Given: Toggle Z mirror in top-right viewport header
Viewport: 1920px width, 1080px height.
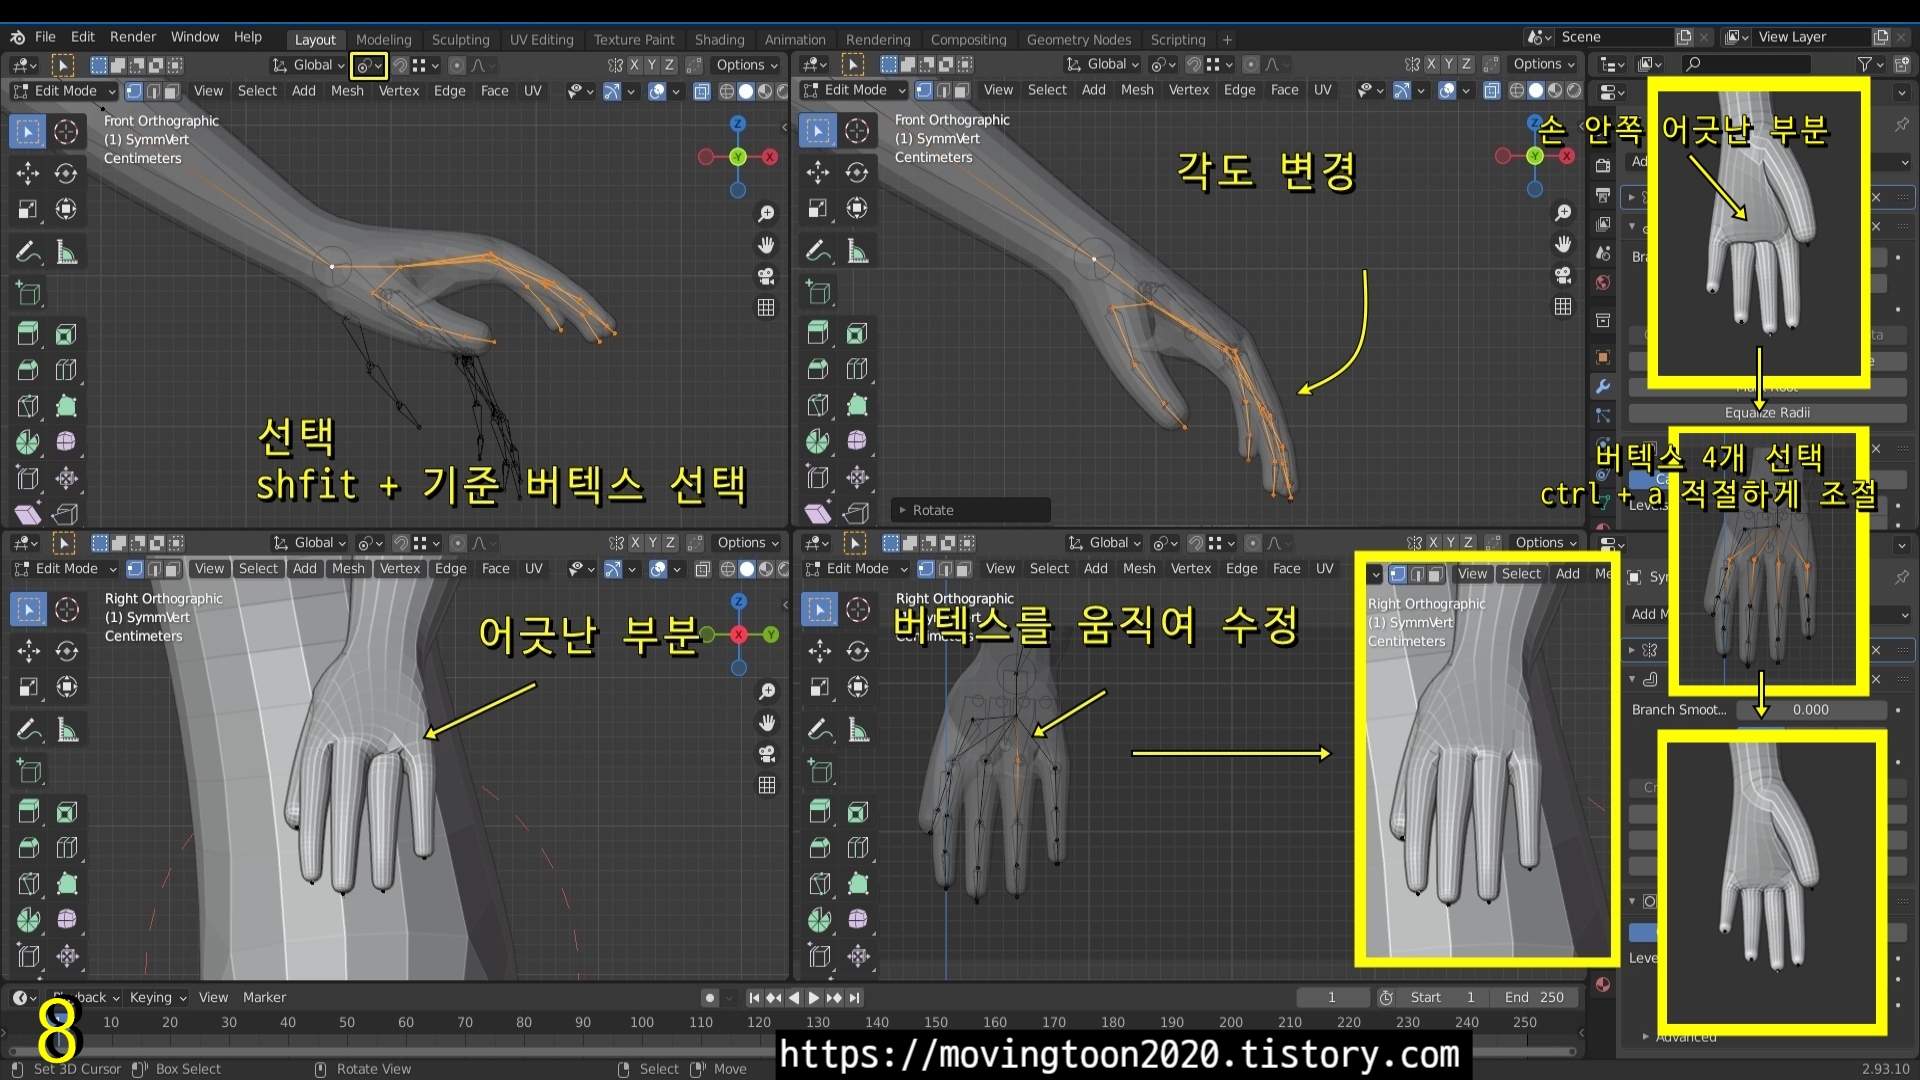Looking at the screenshot, I should coord(1466,64).
